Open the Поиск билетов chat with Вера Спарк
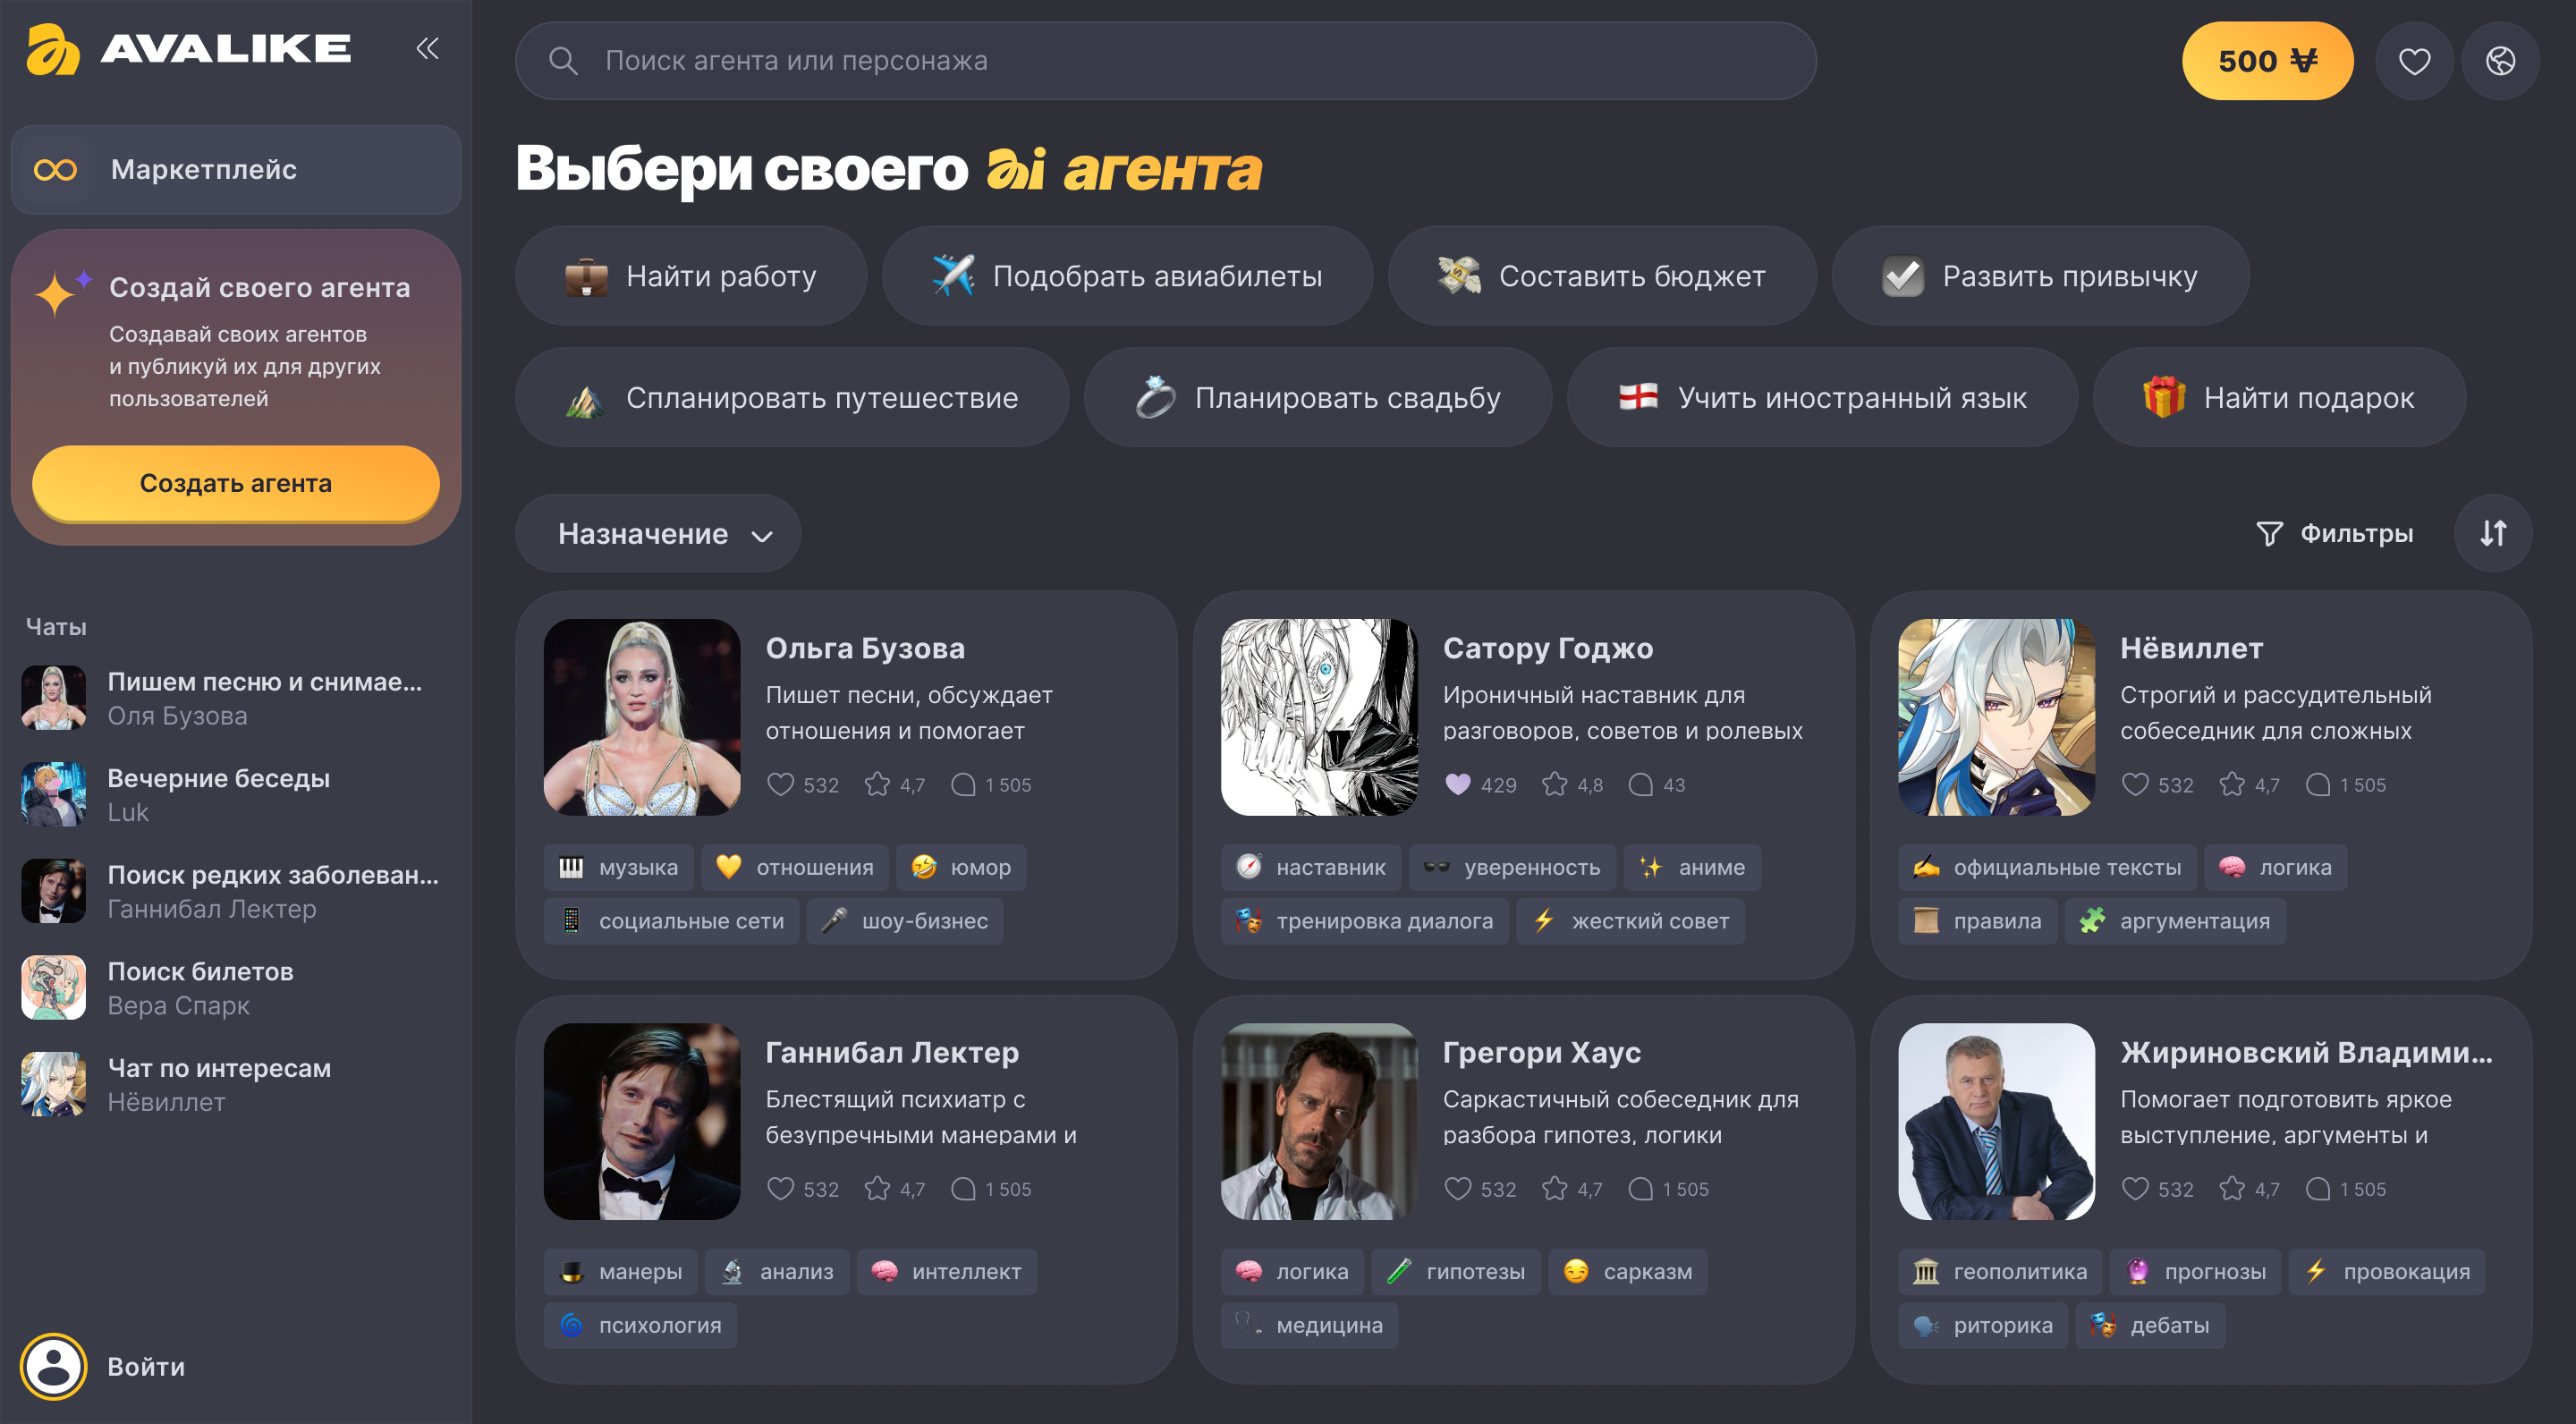 233,988
